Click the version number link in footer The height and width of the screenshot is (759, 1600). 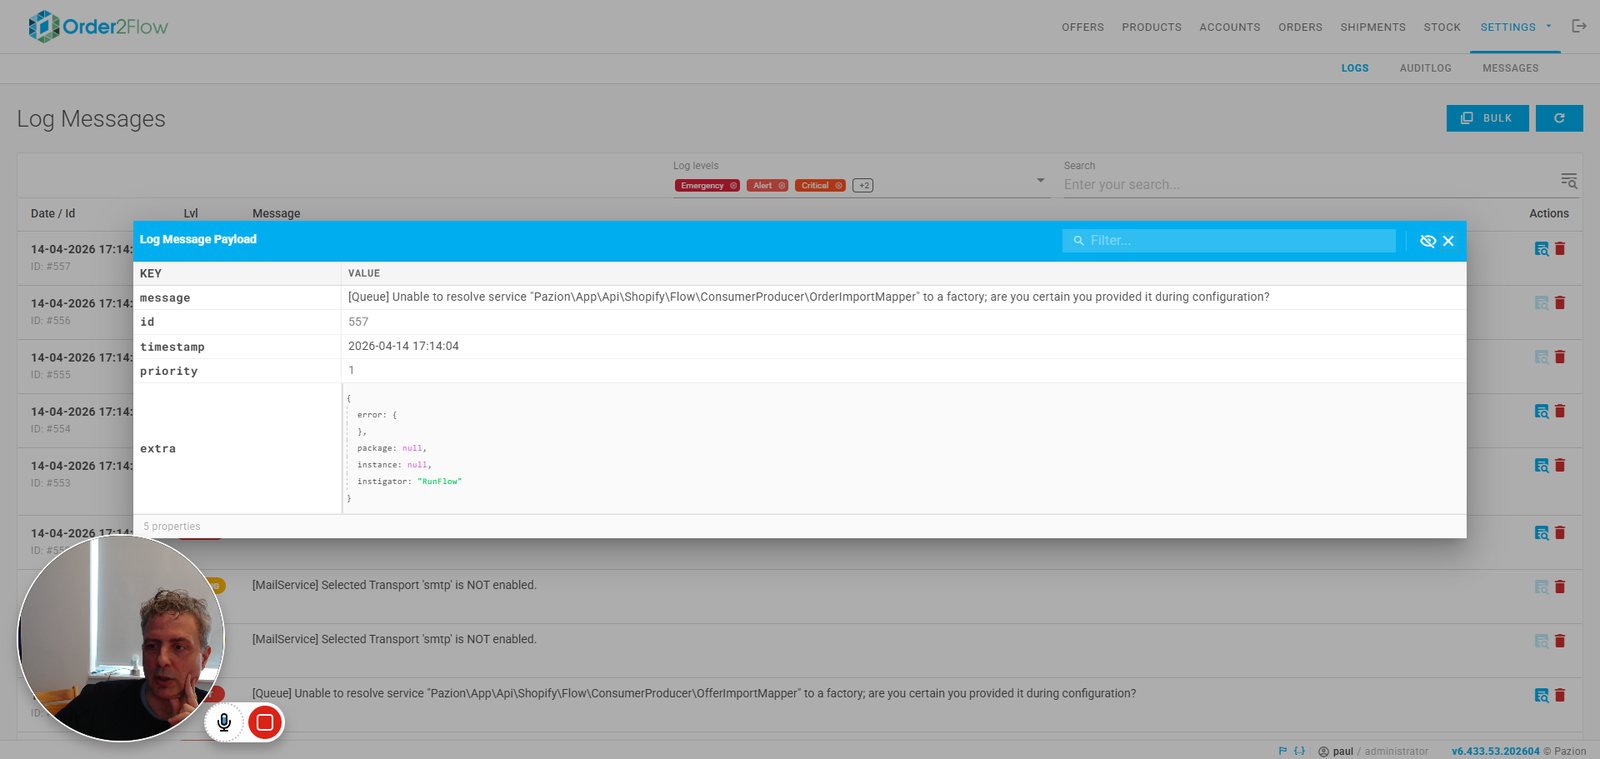1496,751
